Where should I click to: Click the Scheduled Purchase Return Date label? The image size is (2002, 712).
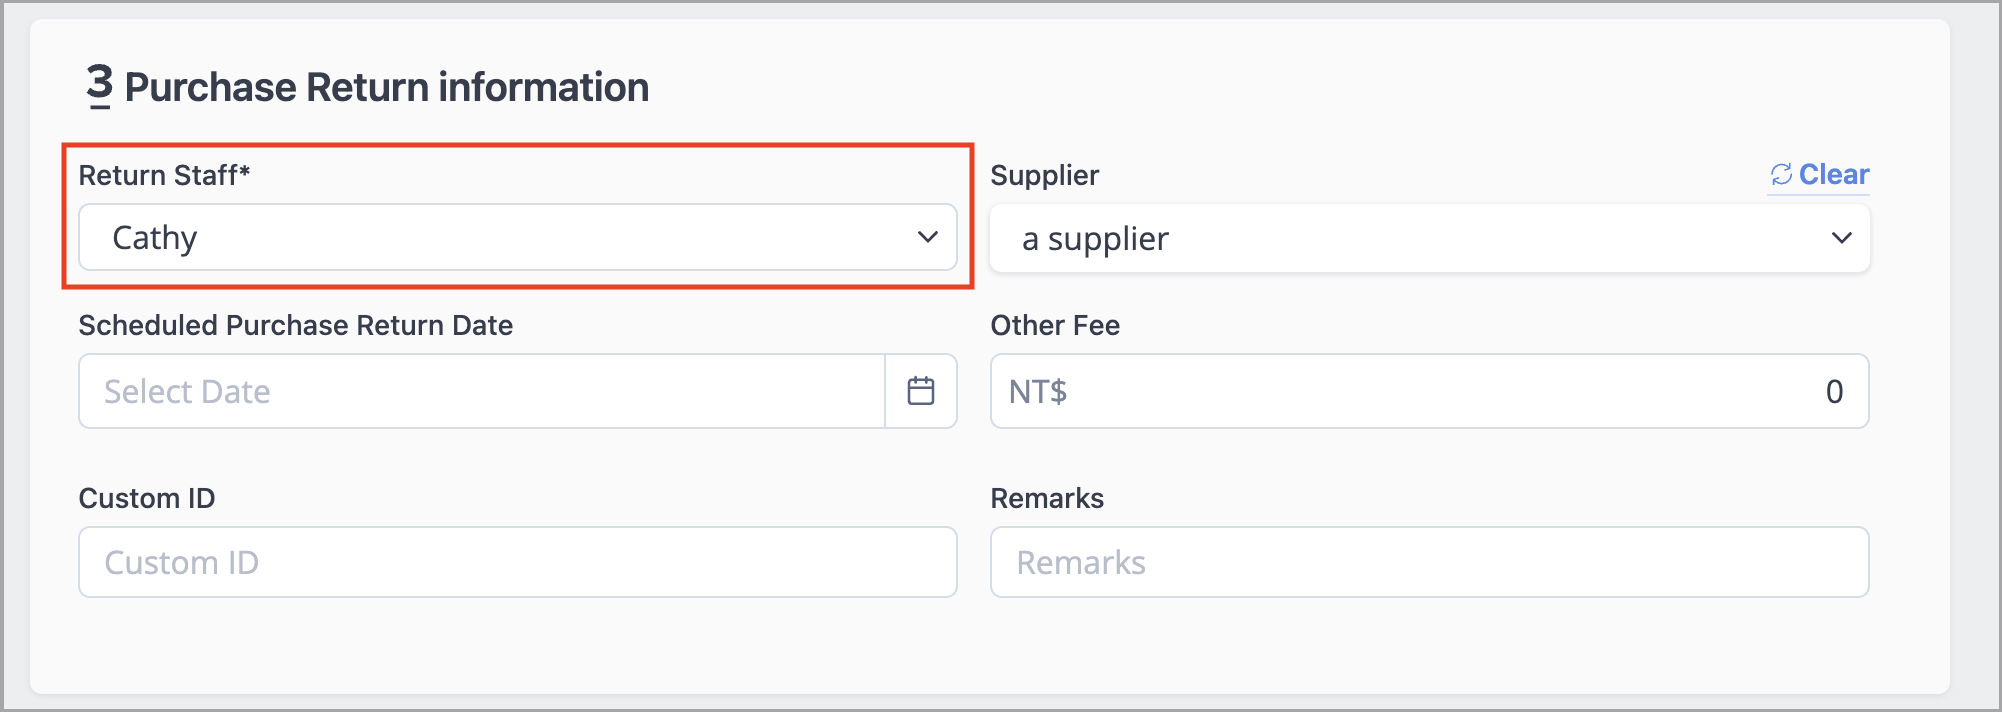(x=296, y=325)
